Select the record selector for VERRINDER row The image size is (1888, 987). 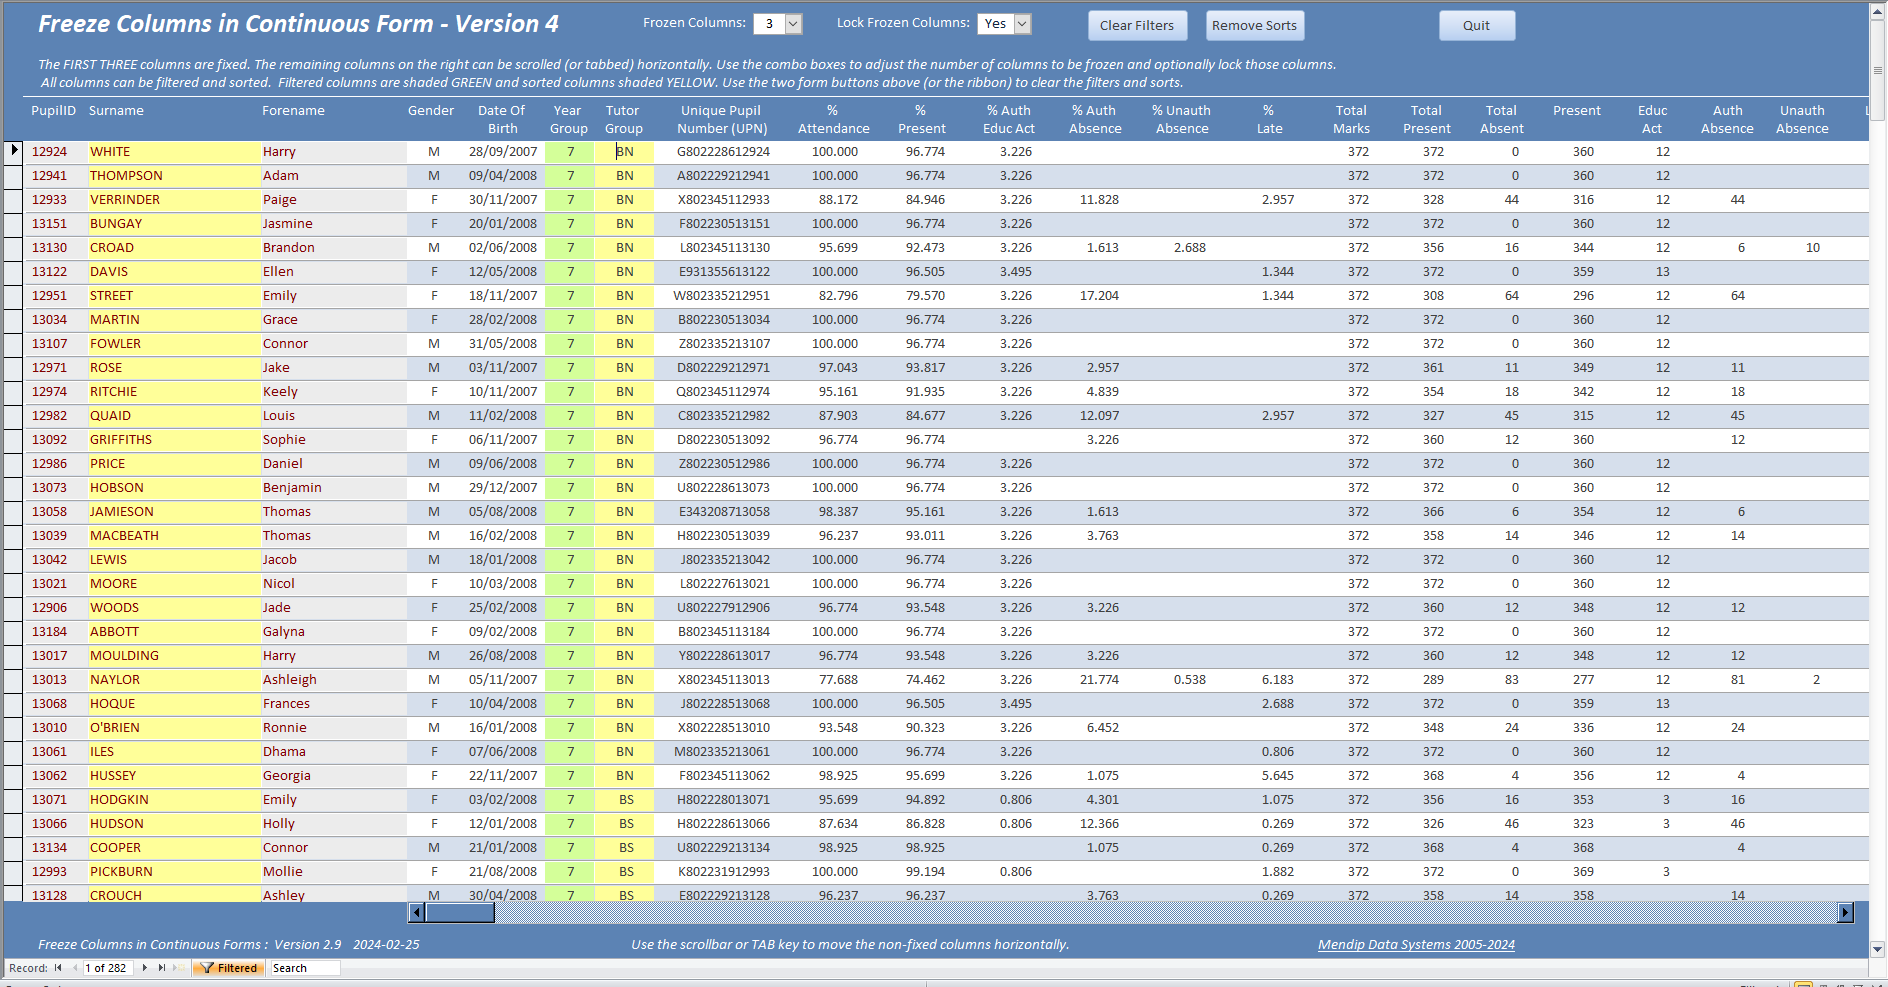pyautogui.click(x=13, y=200)
